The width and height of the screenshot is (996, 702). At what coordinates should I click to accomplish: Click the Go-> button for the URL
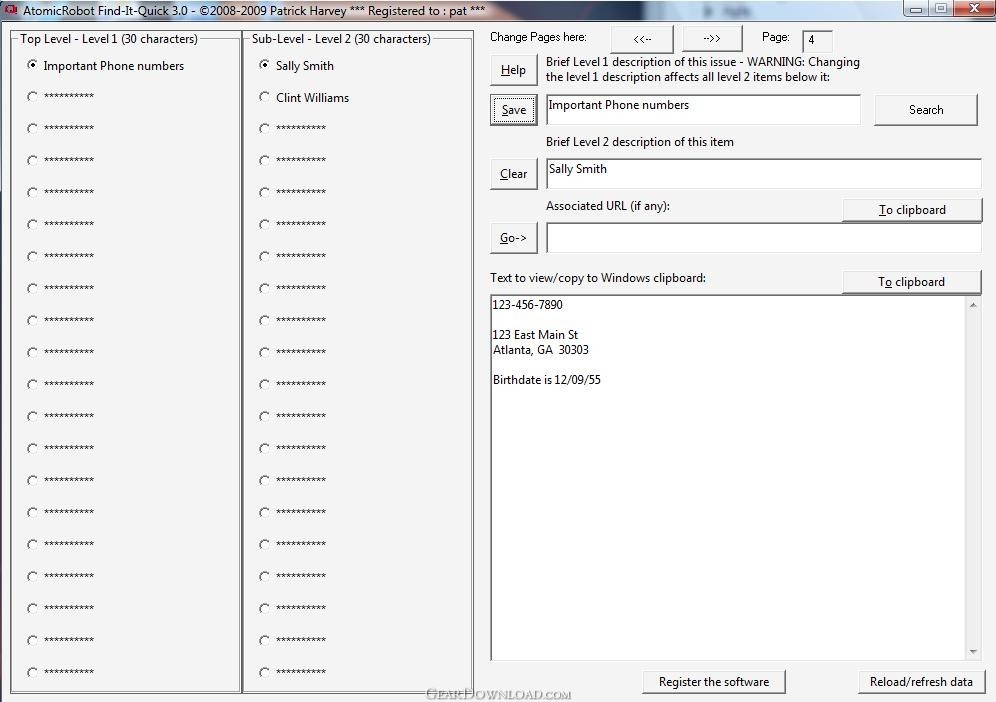tap(513, 238)
